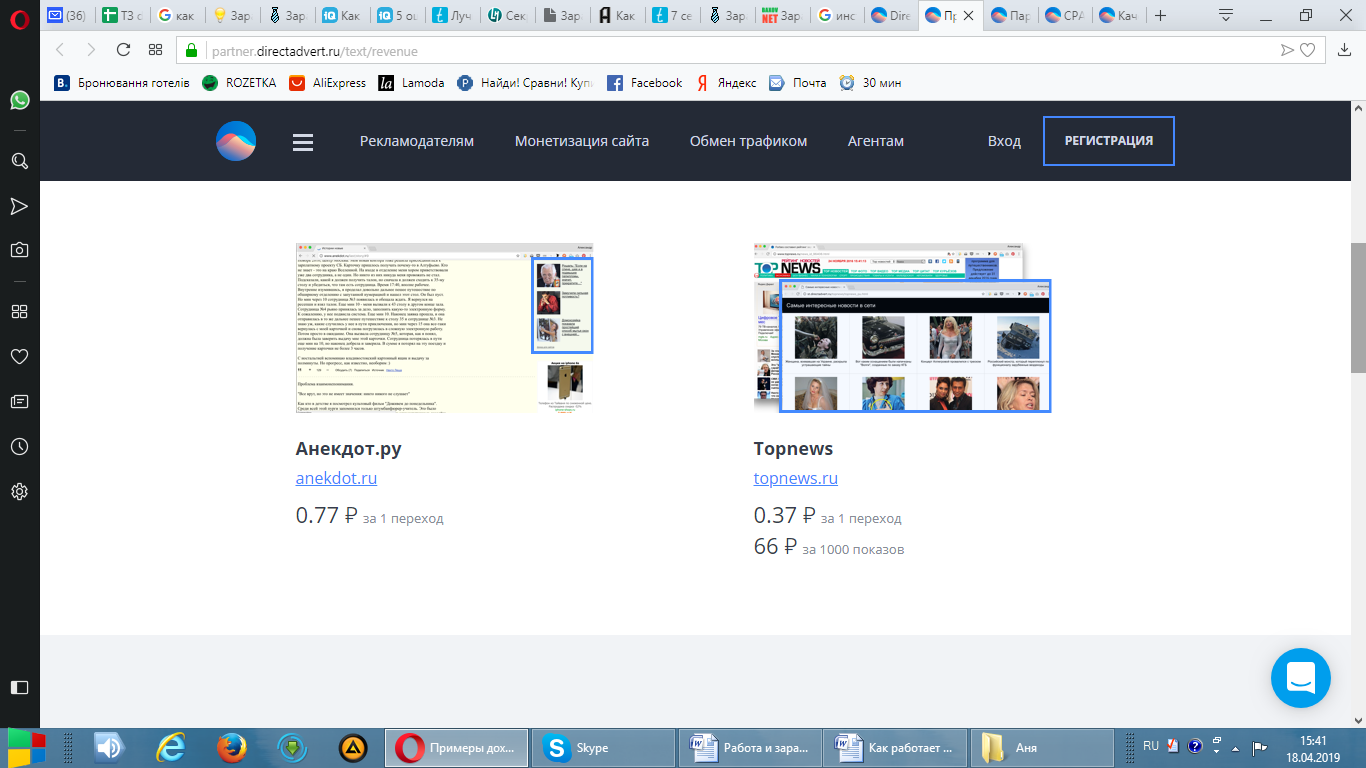The width and height of the screenshot is (1366, 768).
Task: Open the Почта bookmark
Action: 797,83
